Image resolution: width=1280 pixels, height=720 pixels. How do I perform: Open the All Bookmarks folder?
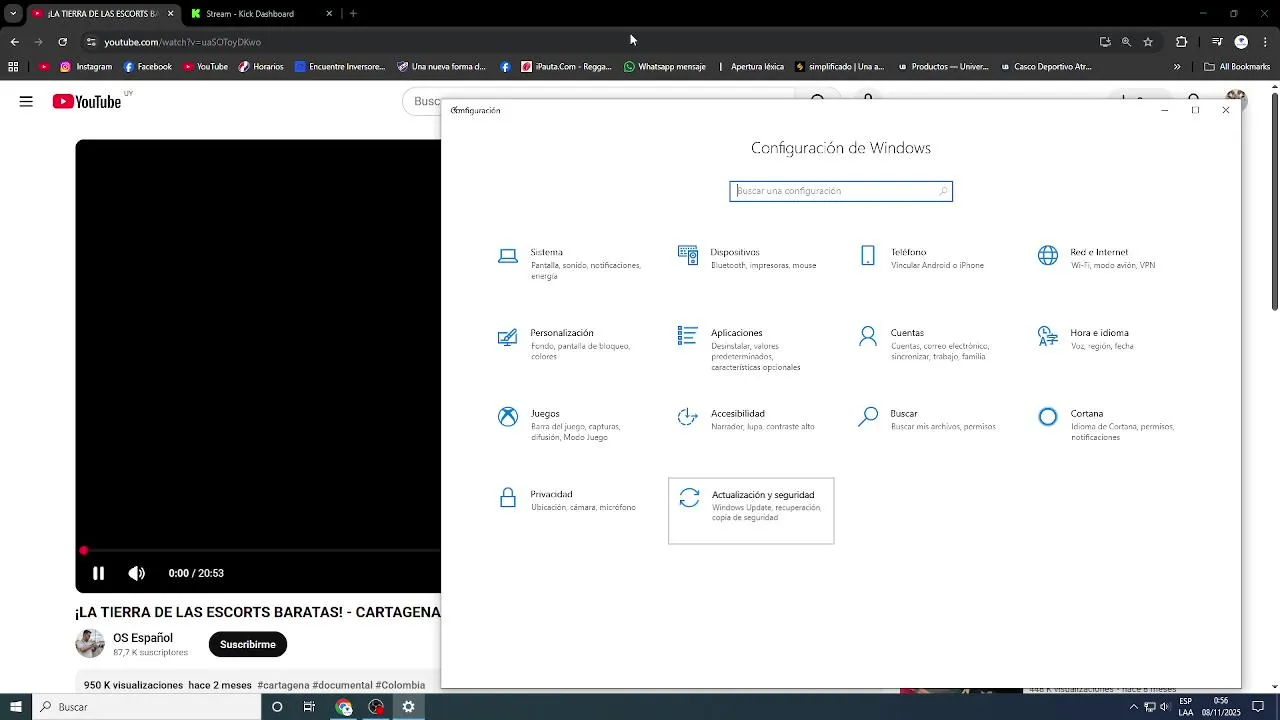[x=1237, y=67]
